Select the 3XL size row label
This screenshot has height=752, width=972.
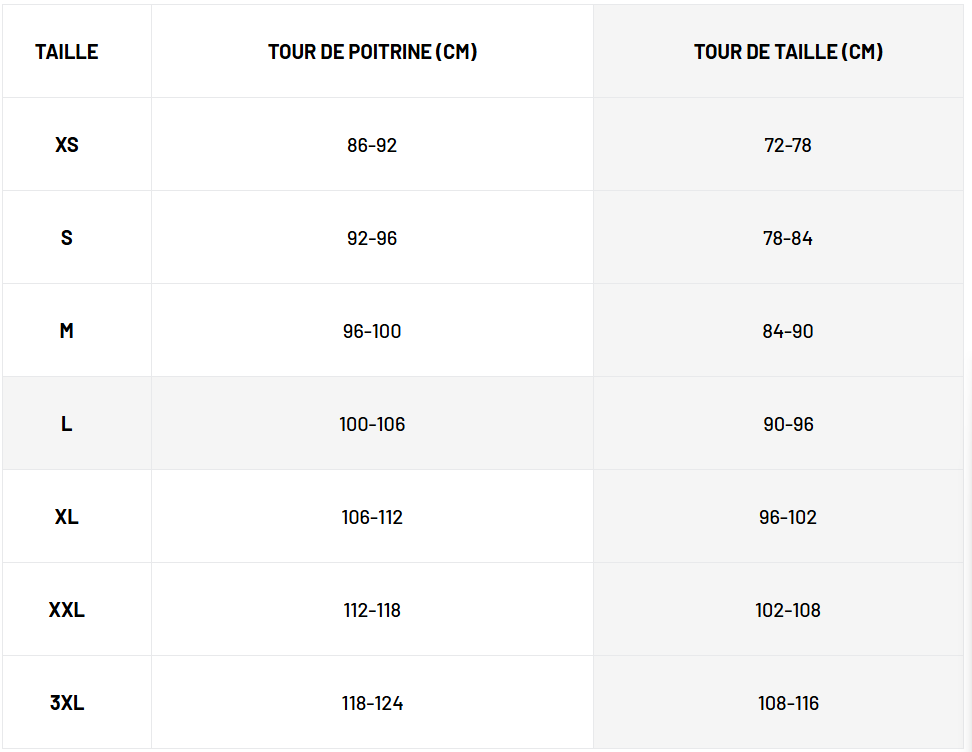(x=67, y=703)
